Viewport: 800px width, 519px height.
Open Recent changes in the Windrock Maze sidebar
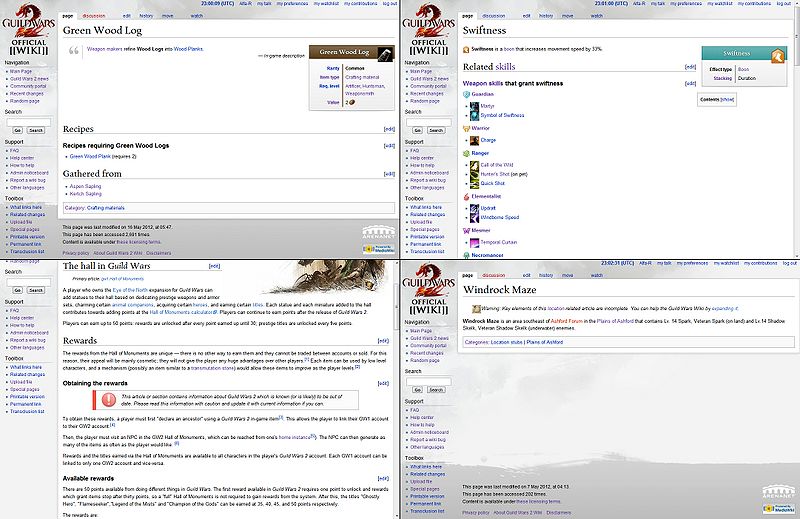click(427, 353)
